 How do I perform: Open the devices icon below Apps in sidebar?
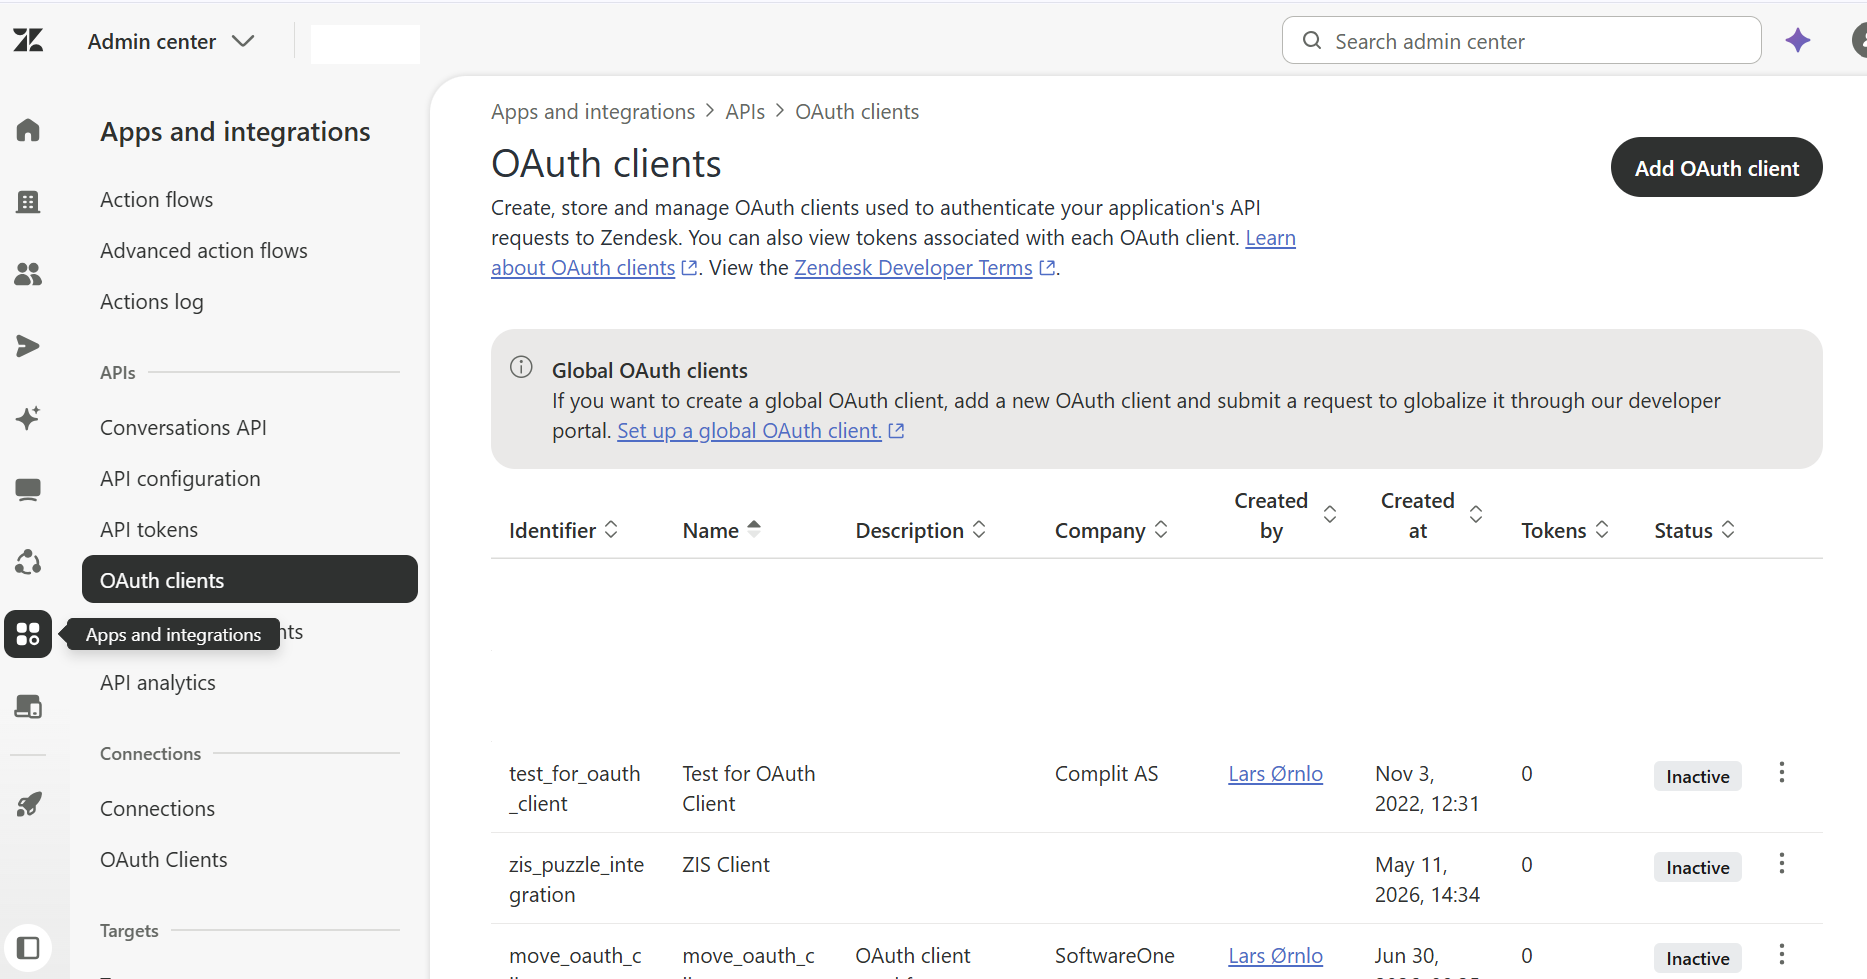(x=28, y=706)
